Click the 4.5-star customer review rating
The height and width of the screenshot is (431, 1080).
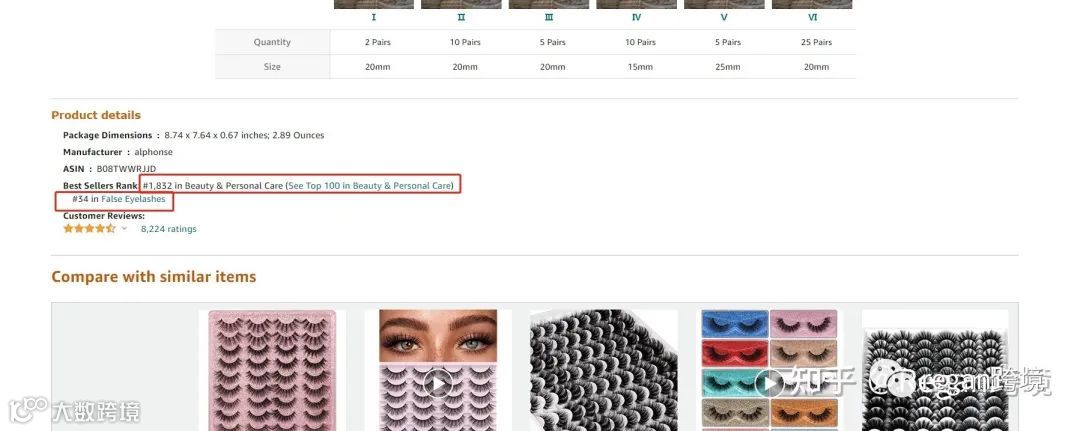click(90, 229)
